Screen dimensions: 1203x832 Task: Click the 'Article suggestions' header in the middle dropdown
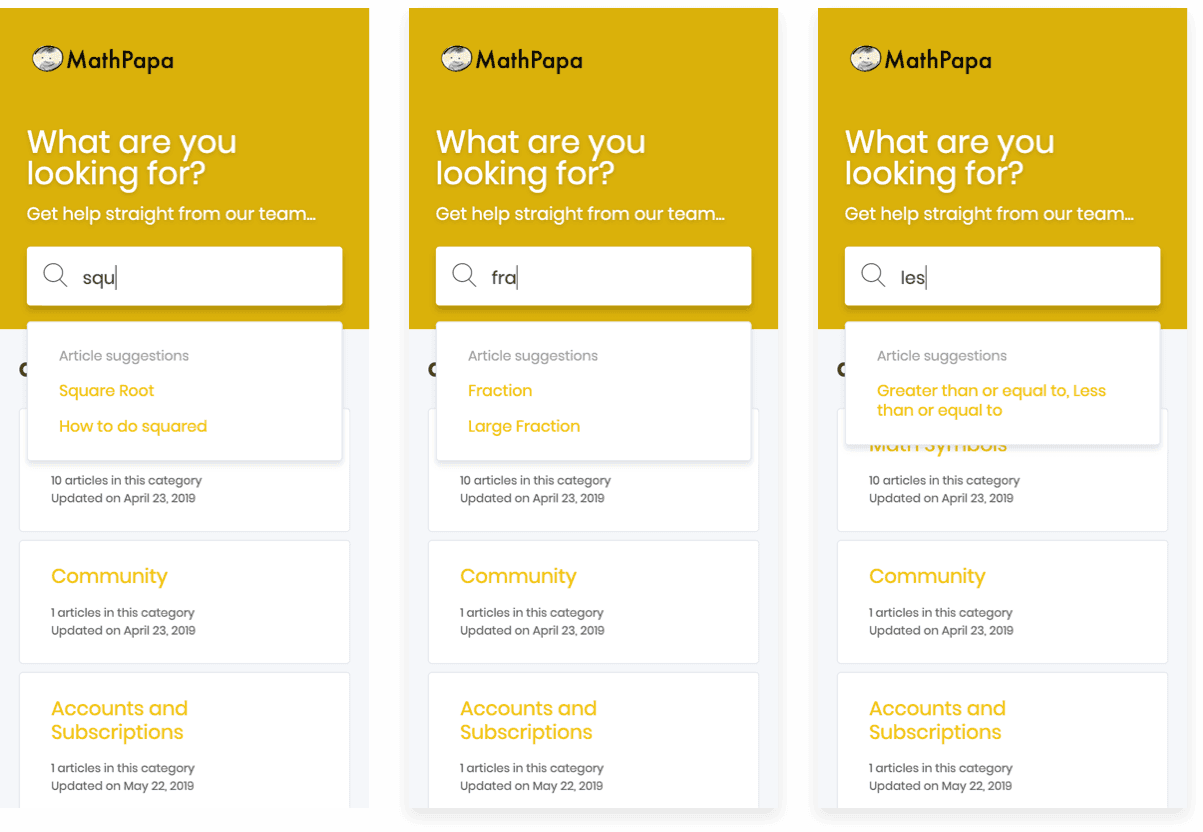[533, 355]
